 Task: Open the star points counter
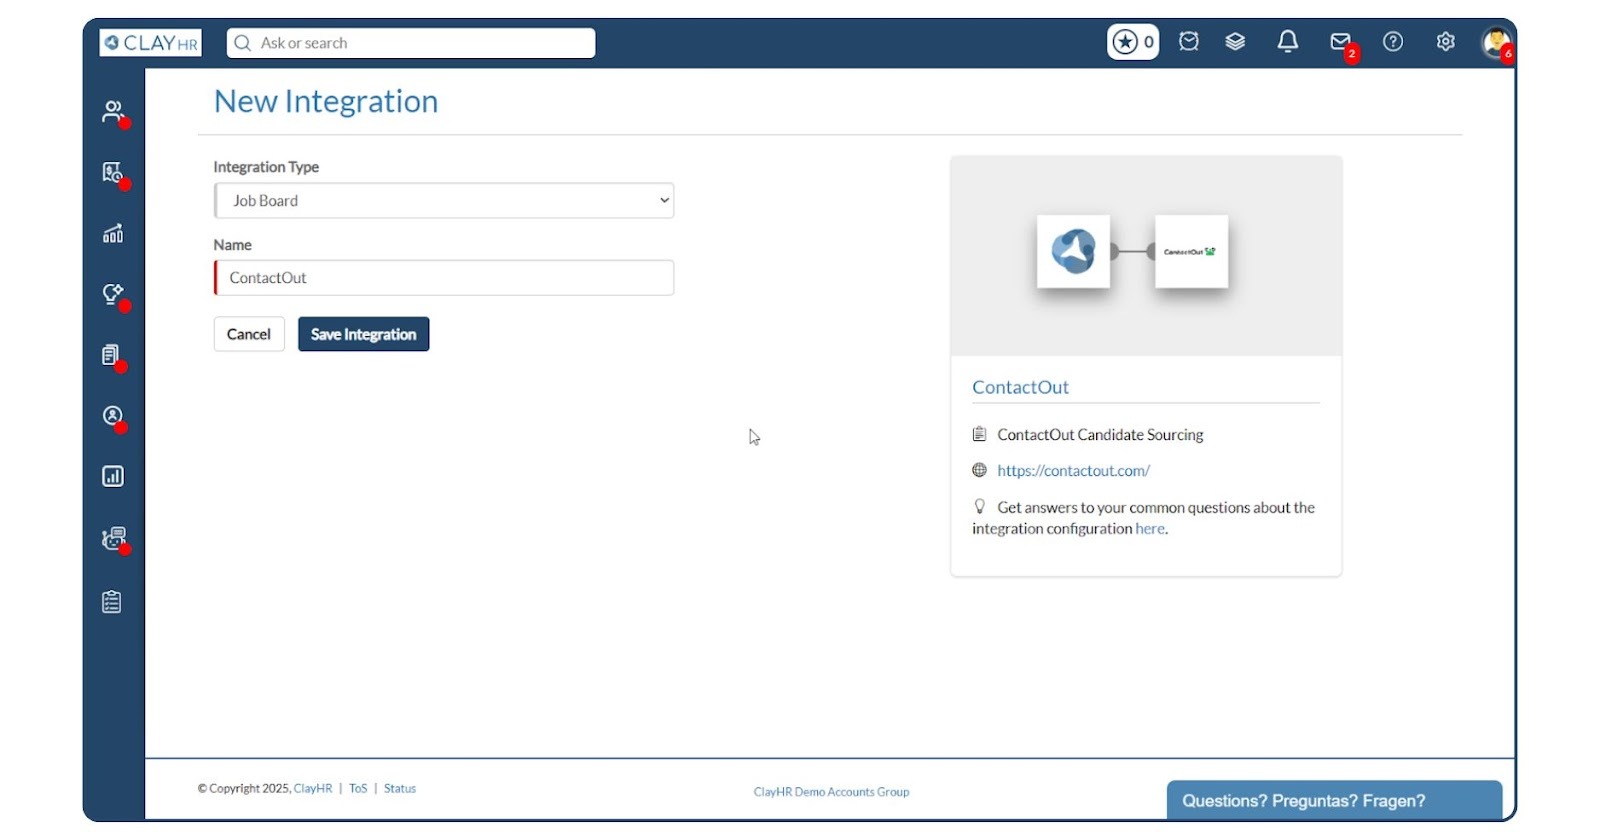[x=1133, y=42]
